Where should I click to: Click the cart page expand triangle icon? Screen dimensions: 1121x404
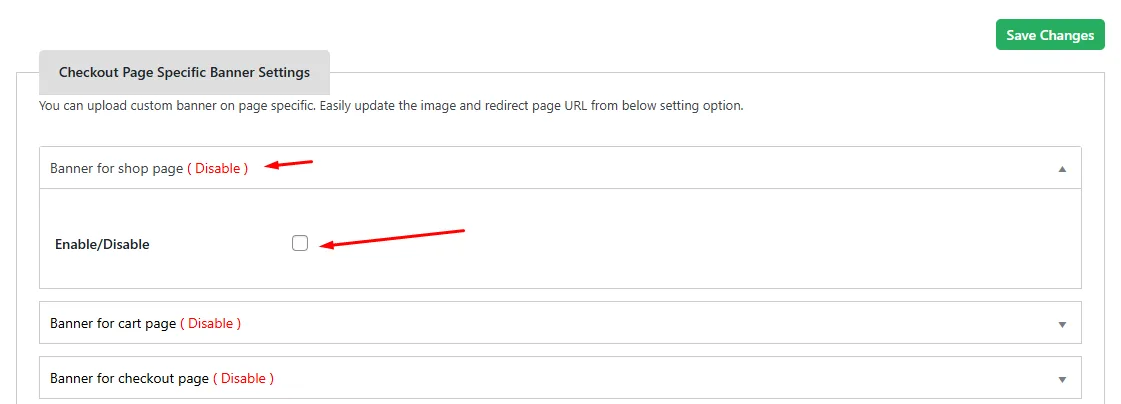[1062, 324]
